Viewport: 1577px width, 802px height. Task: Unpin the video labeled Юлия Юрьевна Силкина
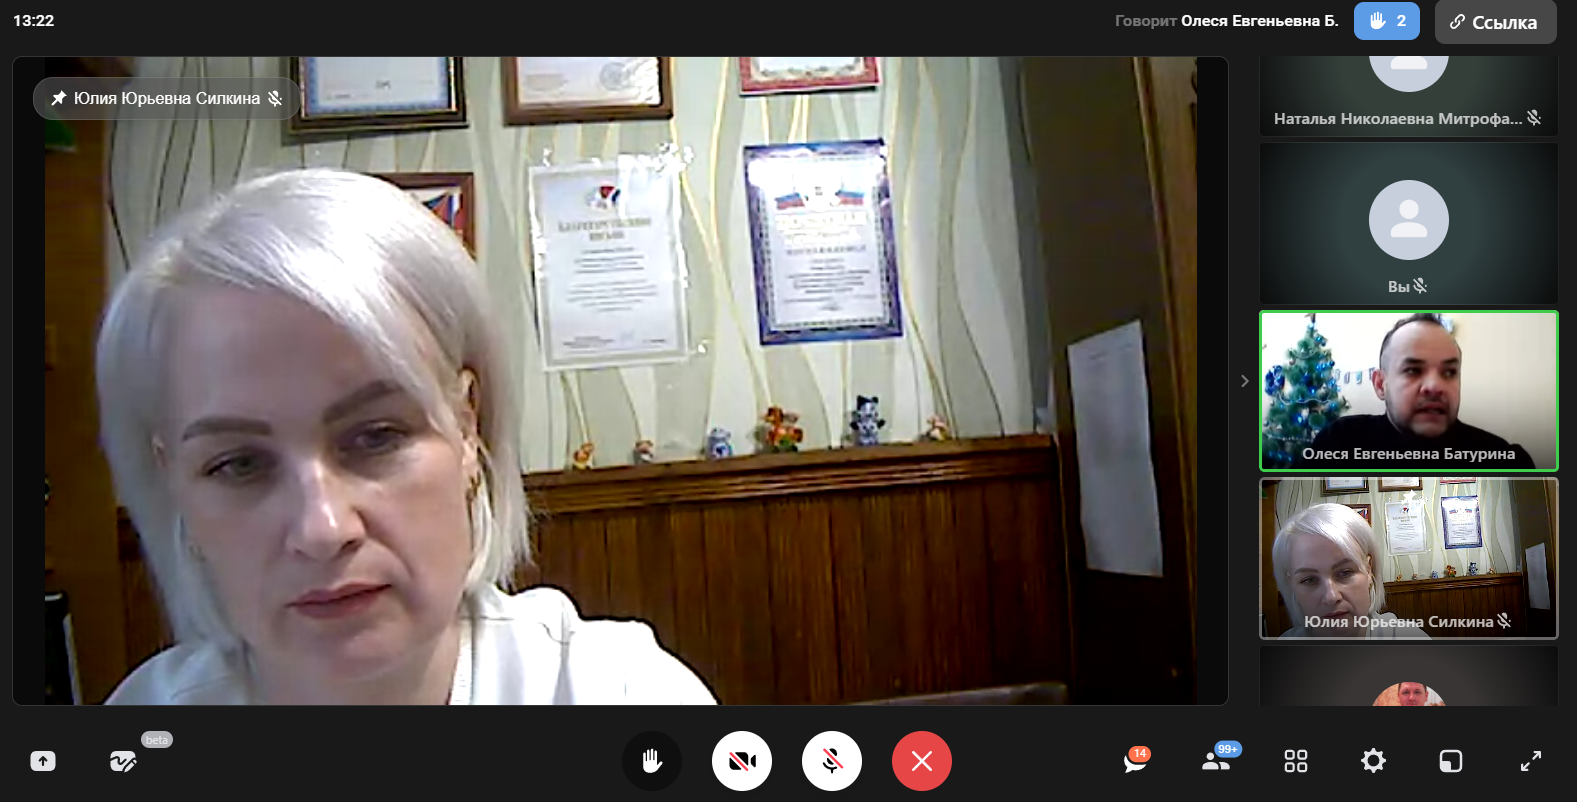coord(59,98)
